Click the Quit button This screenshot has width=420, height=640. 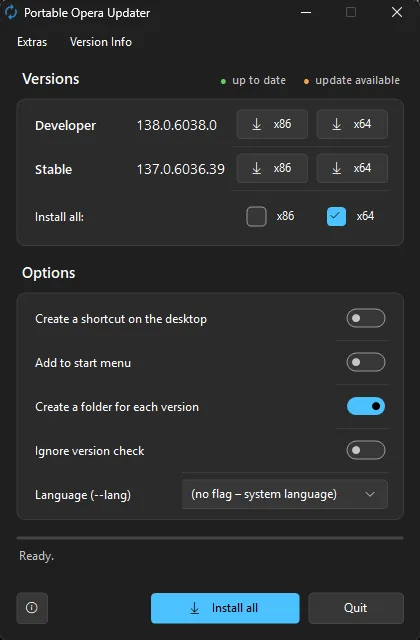(x=356, y=608)
